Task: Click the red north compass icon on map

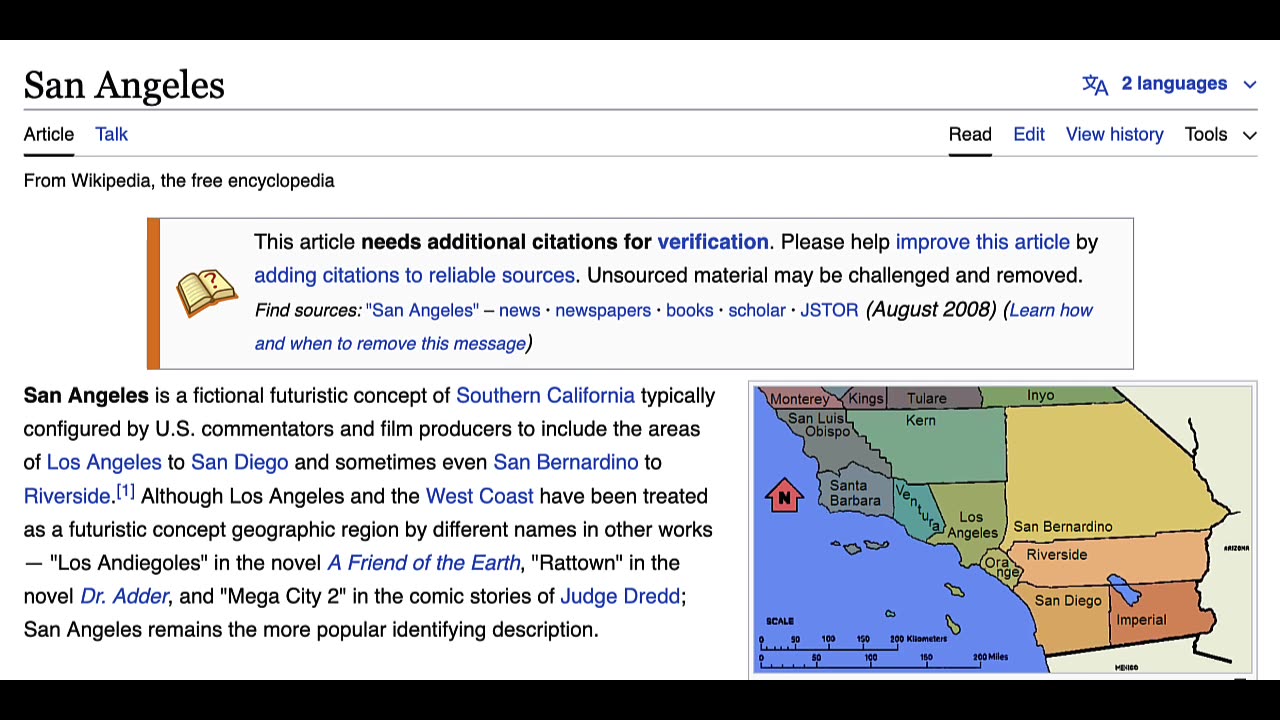Action: pos(784,495)
